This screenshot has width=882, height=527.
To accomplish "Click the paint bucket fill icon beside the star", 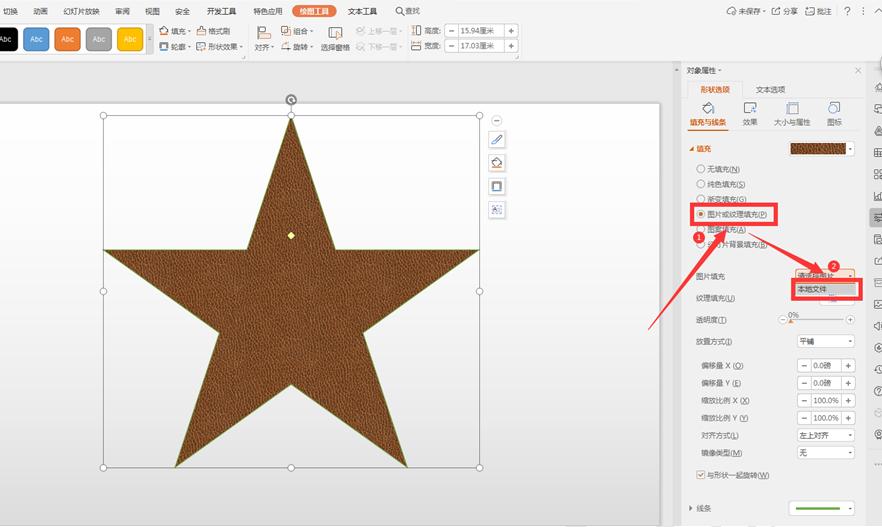I will click(497, 163).
